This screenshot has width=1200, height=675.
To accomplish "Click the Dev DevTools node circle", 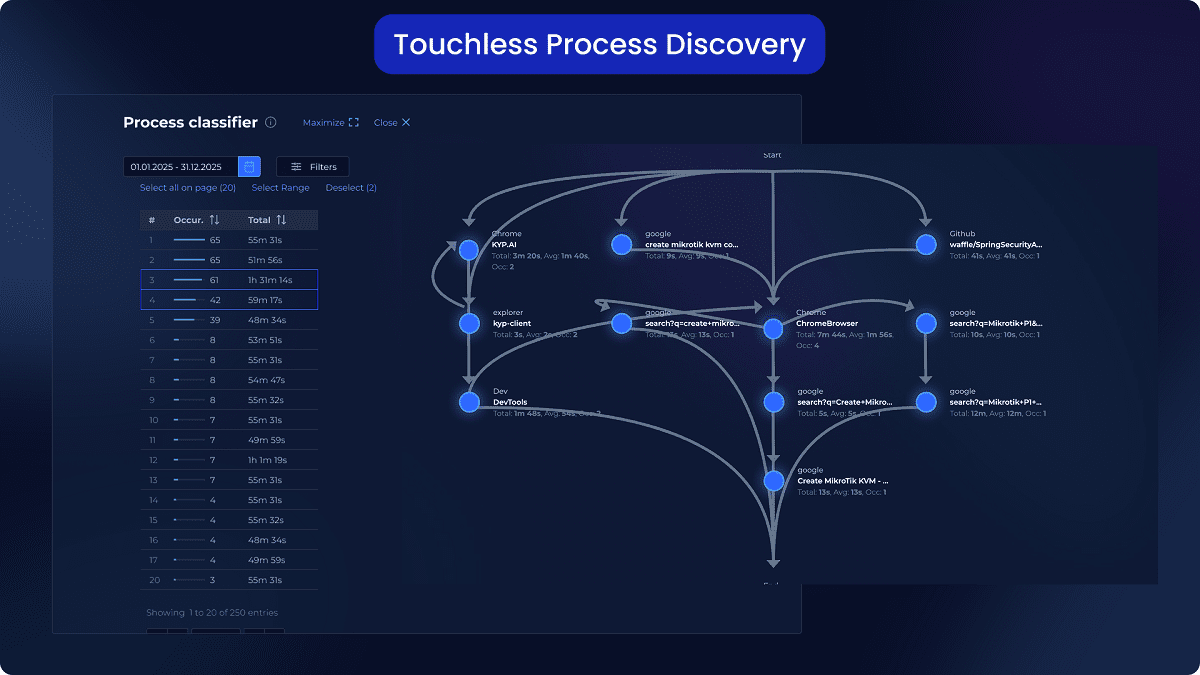I will tap(469, 402).
